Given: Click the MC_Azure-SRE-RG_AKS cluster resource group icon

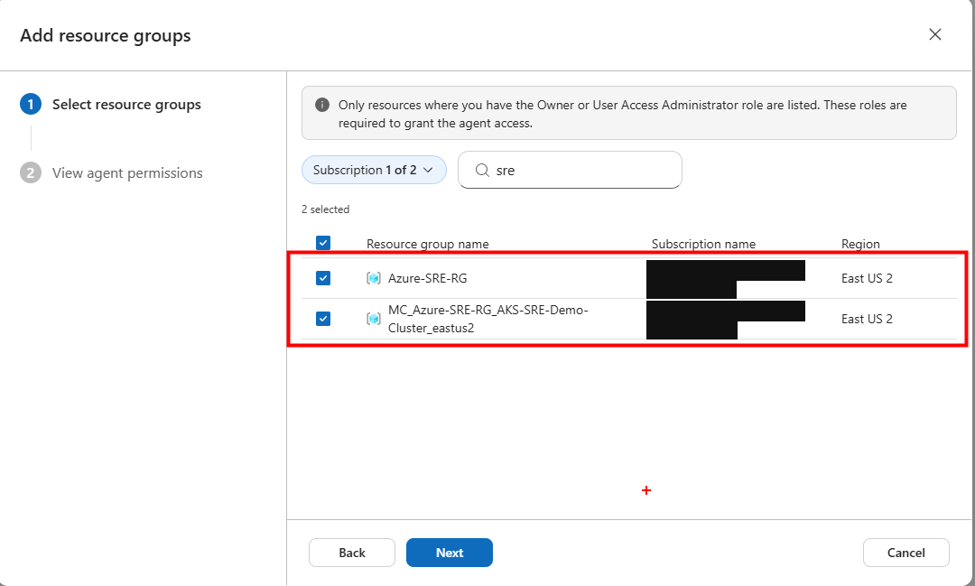Looking at the screenshot, I should coord(373,319).
